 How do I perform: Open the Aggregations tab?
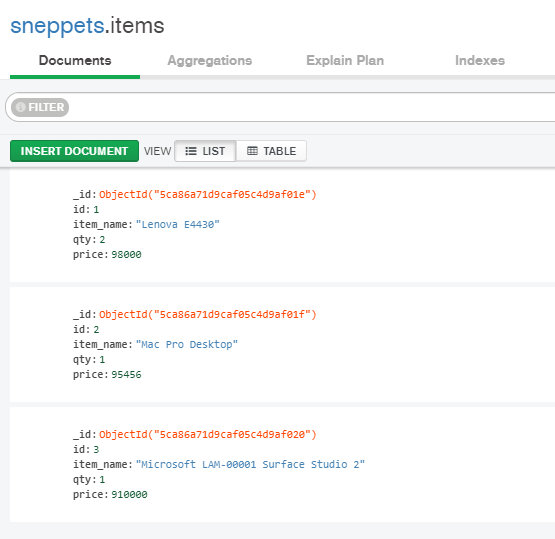coord(210,61)
